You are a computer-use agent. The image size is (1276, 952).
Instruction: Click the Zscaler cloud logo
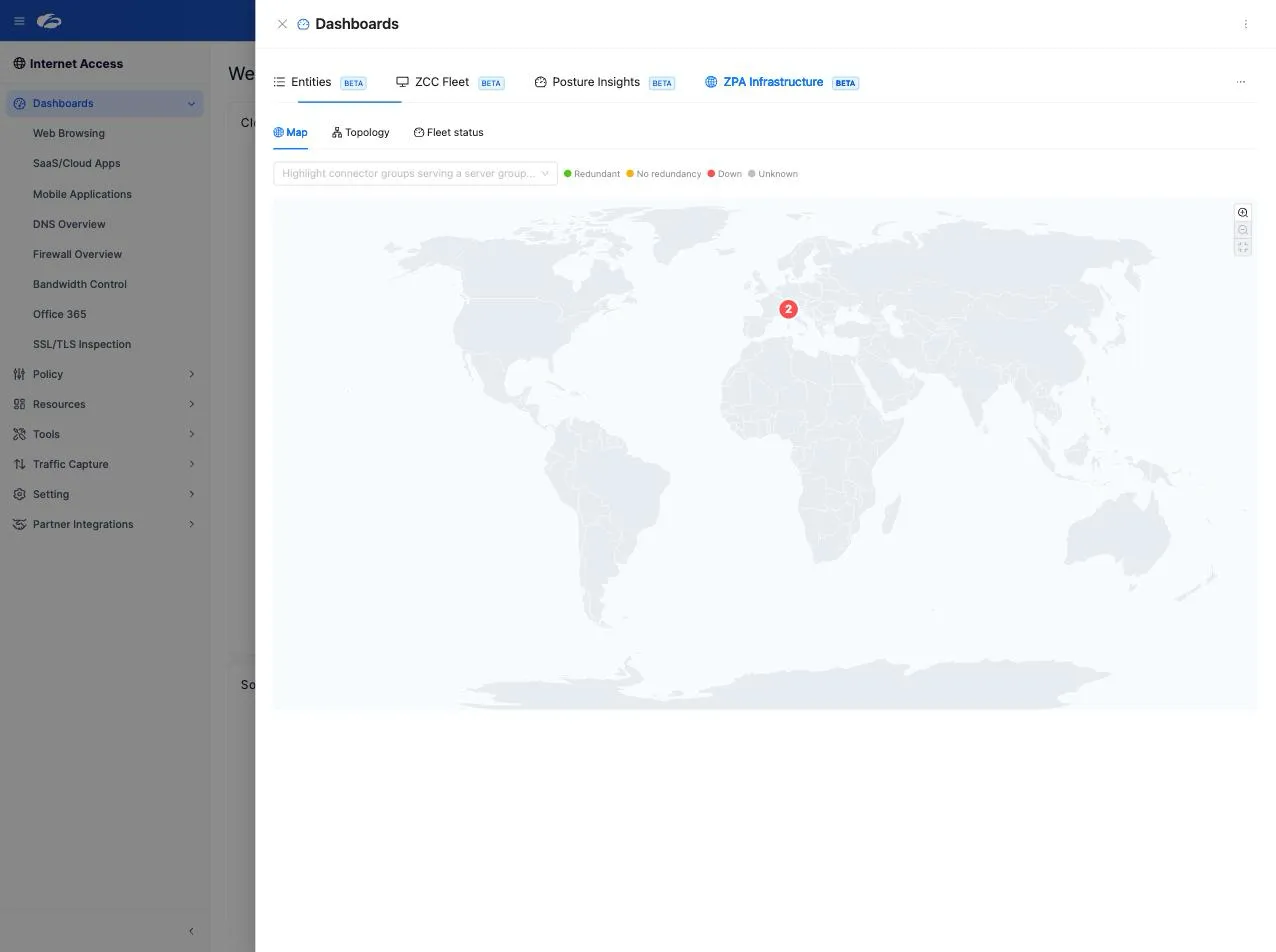point(49,21)
